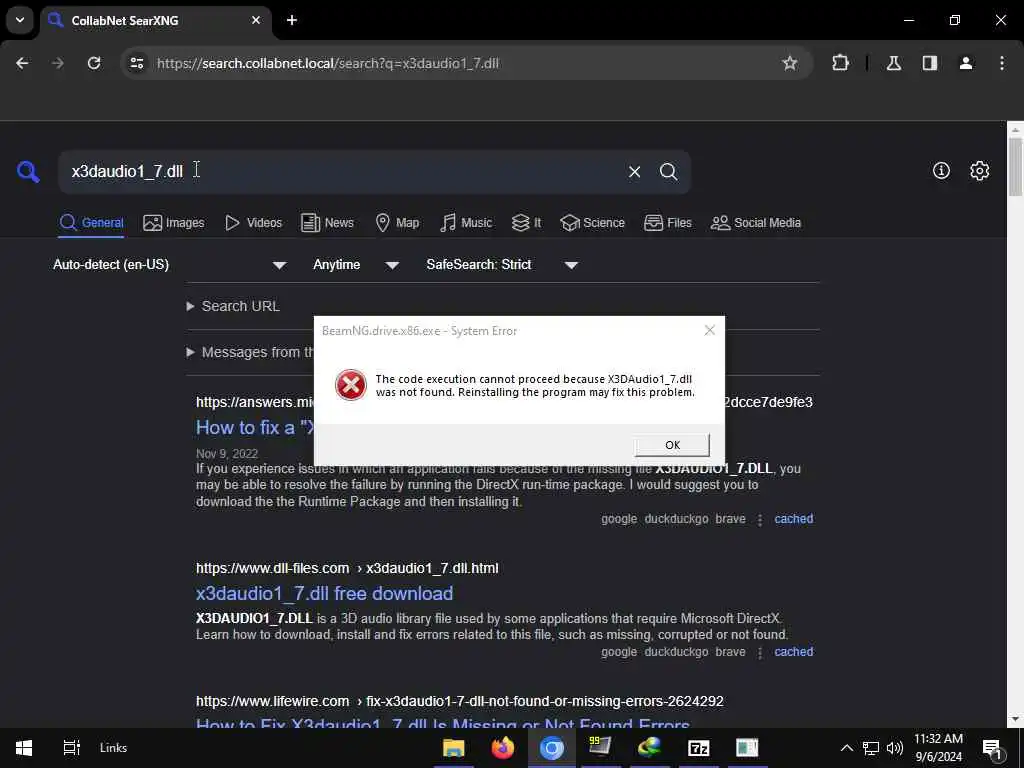Open the 7-Zip taskbar icon
Viewport: 1024px width, 768px height.
tap(698, 748)
